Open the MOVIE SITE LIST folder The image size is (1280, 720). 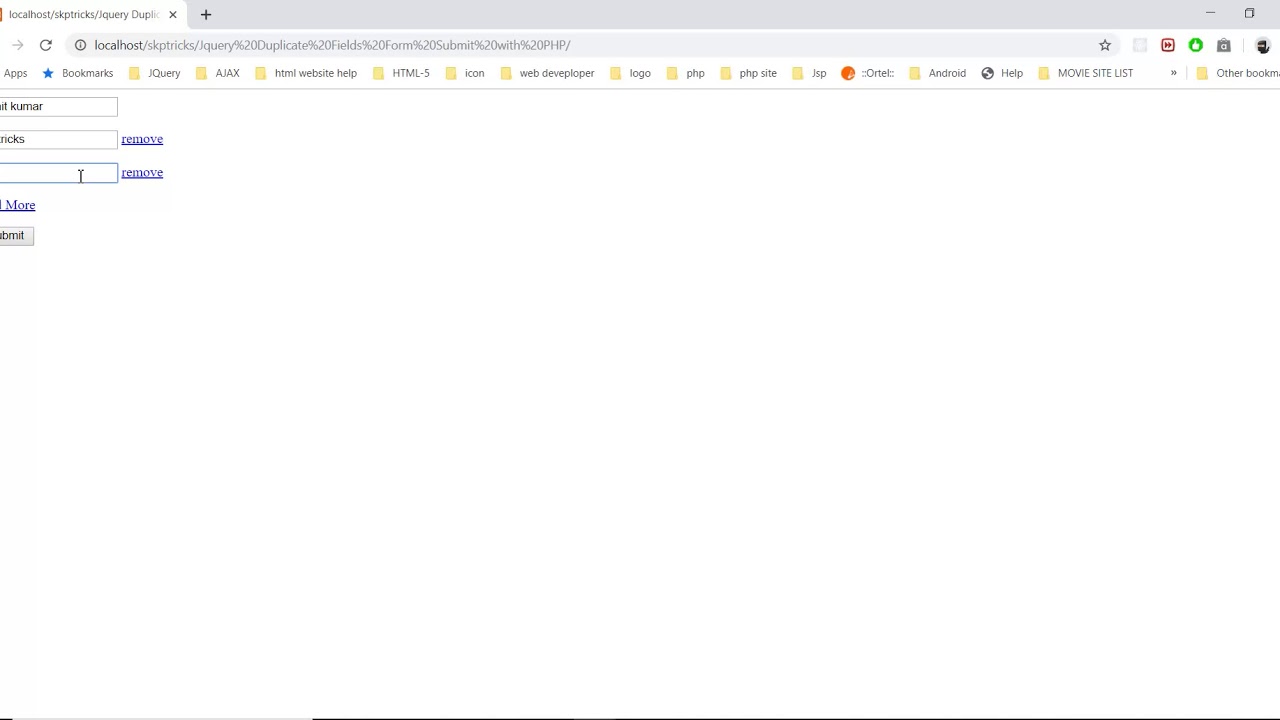(x=1086, y=73)
